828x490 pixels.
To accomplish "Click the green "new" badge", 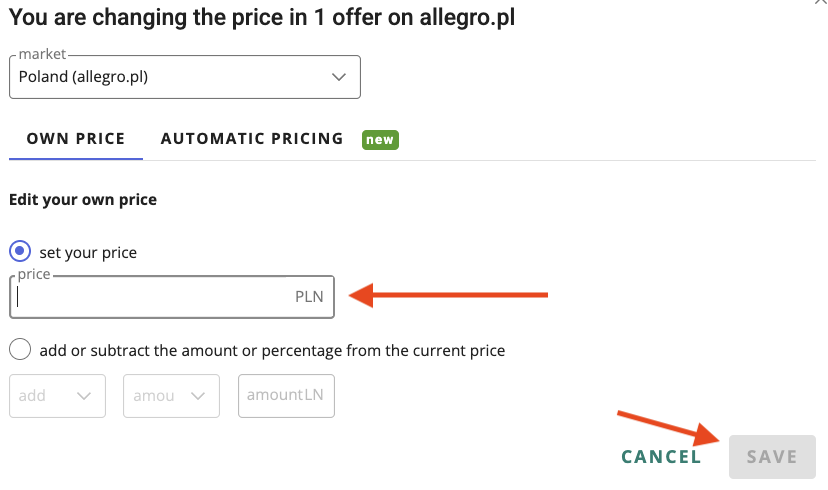I will click(380, 140).
